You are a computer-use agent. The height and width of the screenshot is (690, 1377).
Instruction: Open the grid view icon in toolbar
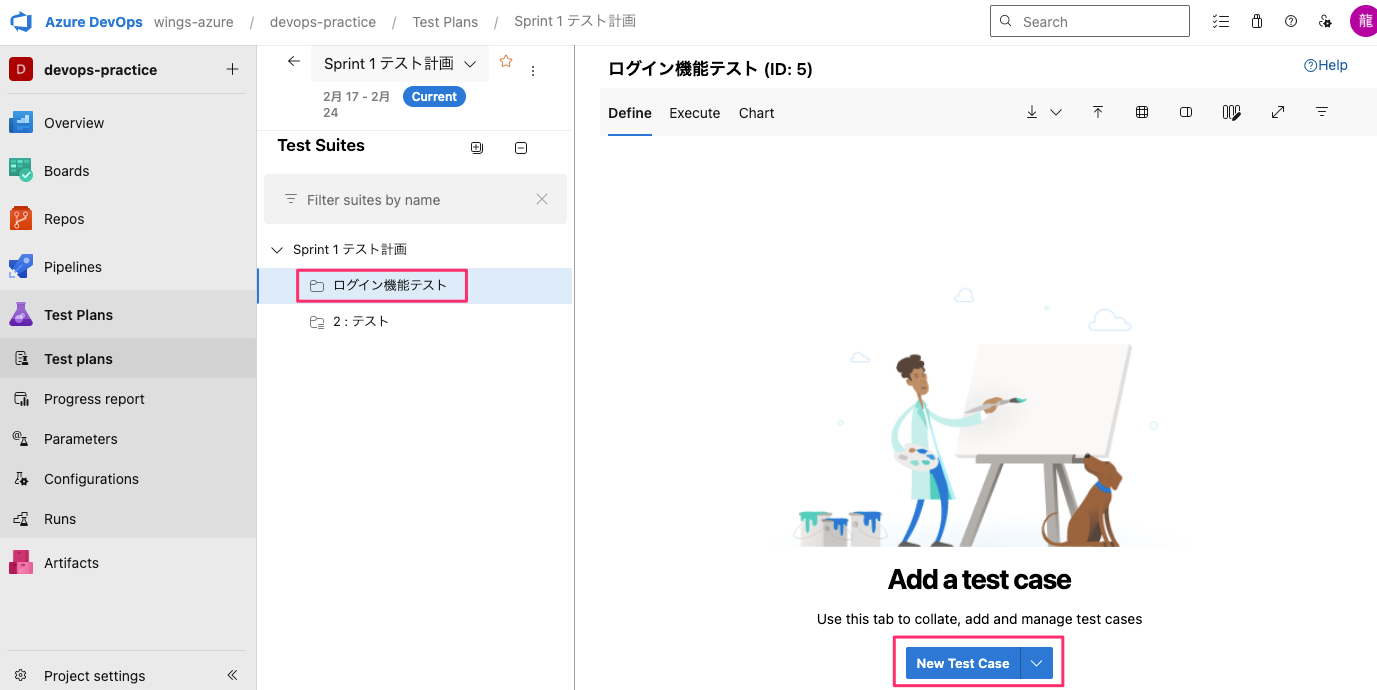[x=1141, y=113]
